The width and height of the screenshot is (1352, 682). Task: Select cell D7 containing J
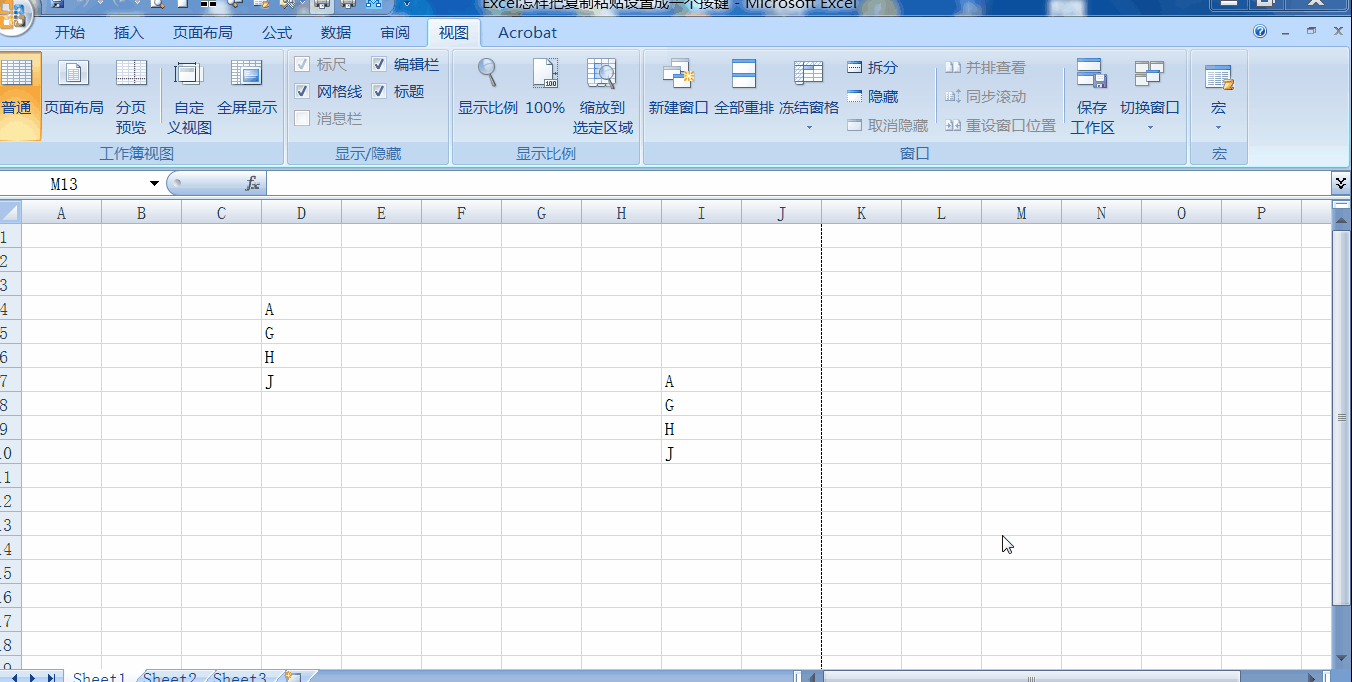301,381
